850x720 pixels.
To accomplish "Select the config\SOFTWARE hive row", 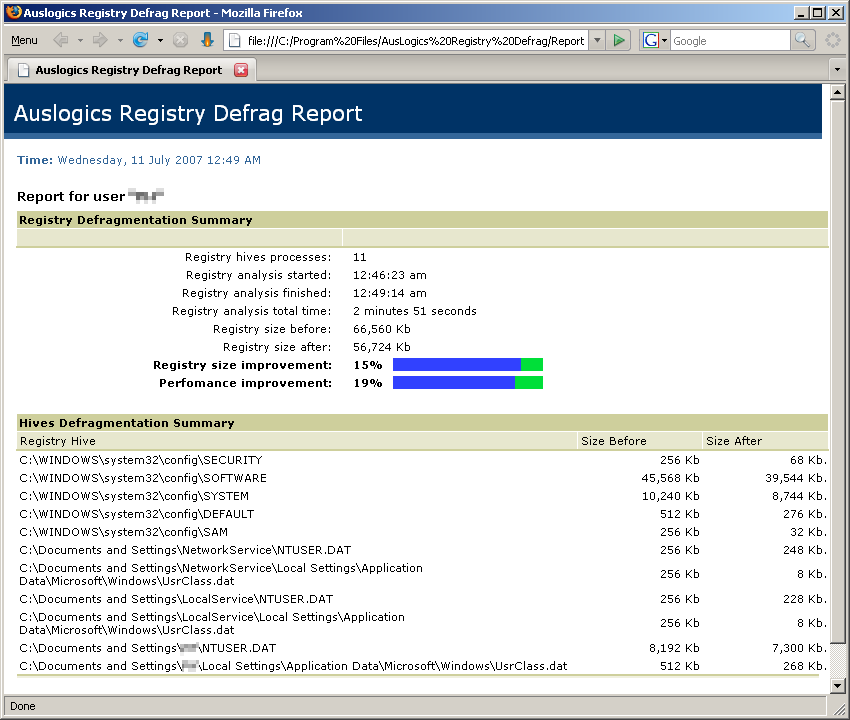I will pyautogui.click(x=422, y=478).
